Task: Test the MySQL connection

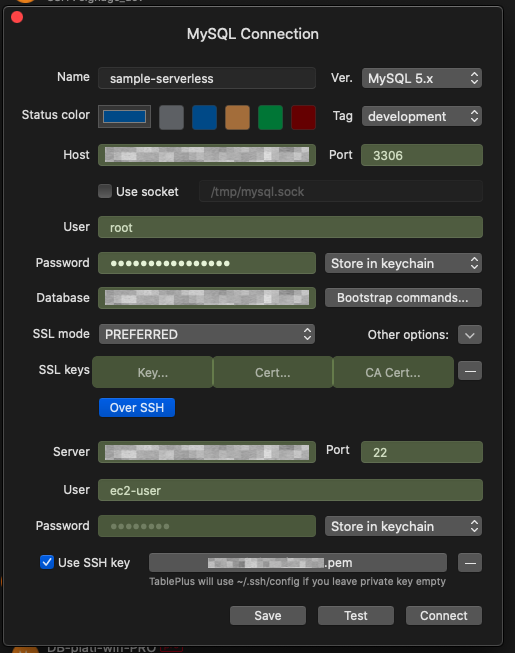Action: coord(356,616)
